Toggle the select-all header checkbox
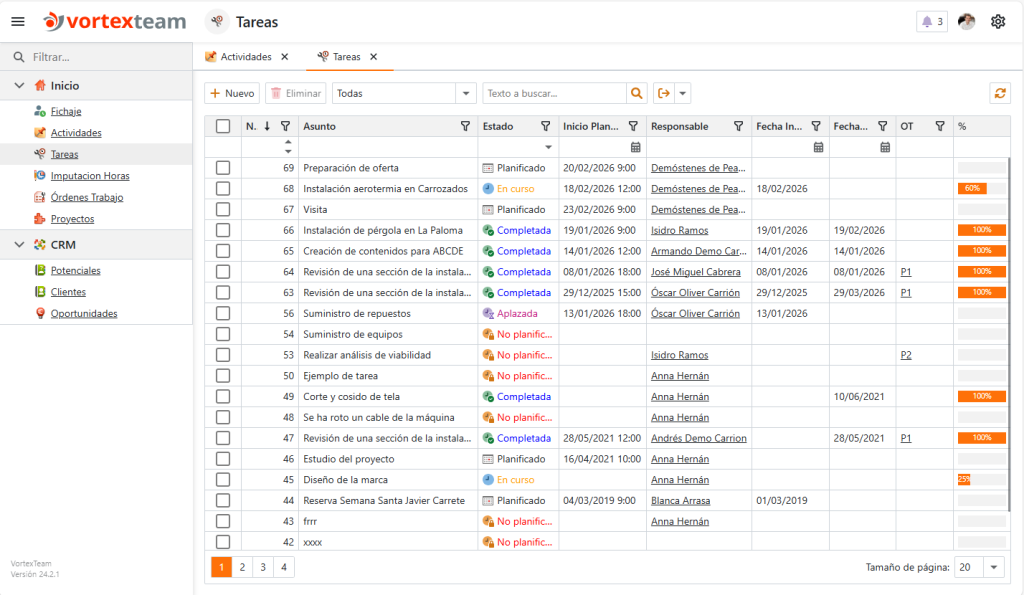This screenshot has height=595, width=1024. pos(223,126)
